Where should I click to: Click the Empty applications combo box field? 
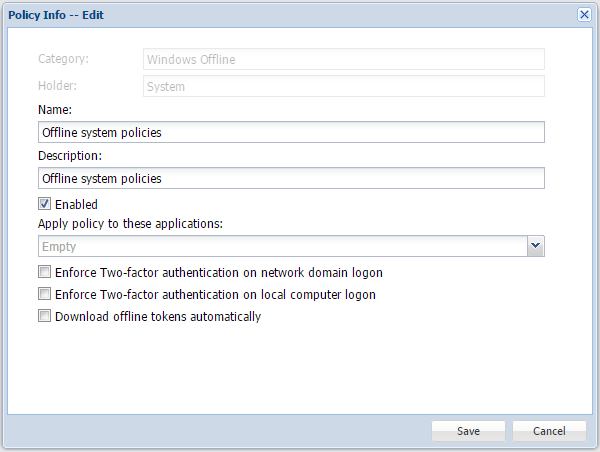coord(282,246)
